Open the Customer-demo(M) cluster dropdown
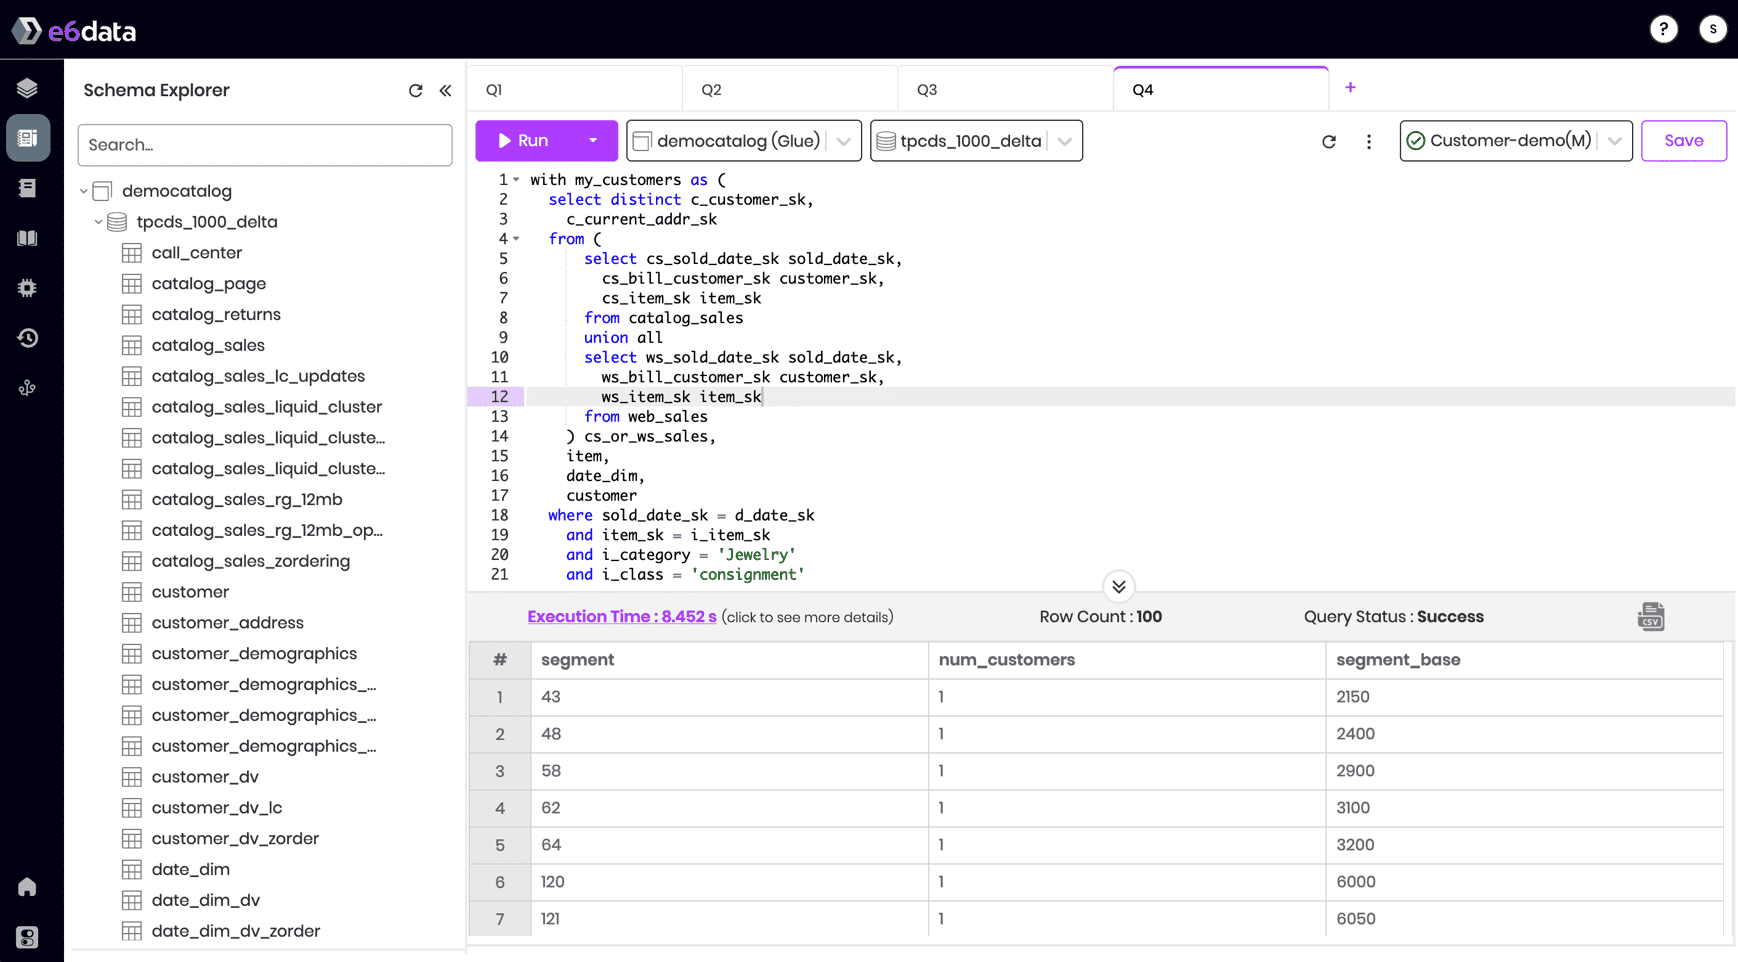The width and height of the screenshot is (1738, 962). [x=1613, y=140]
